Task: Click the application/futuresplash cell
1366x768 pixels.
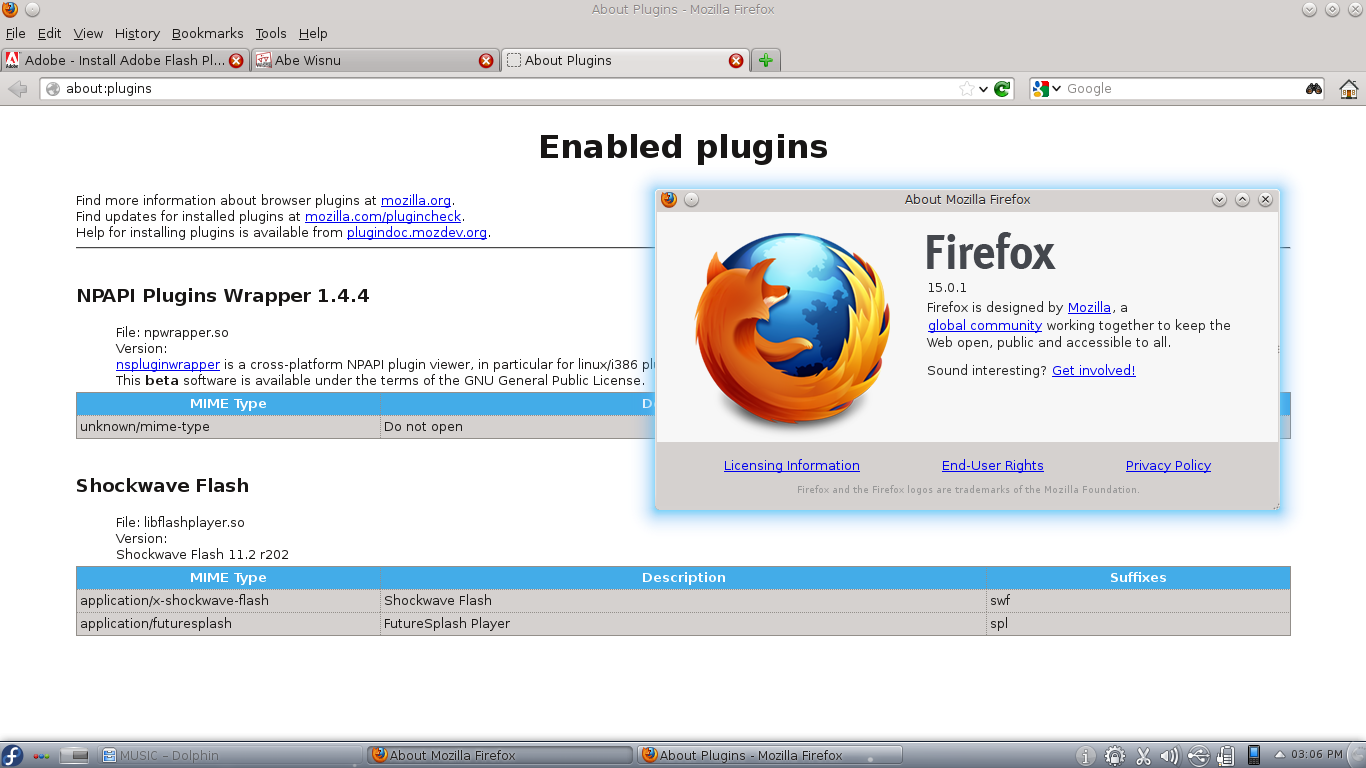Action: (228, 624)
